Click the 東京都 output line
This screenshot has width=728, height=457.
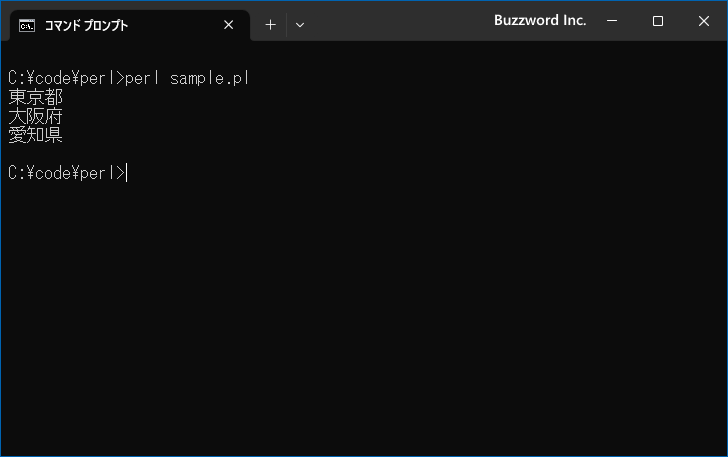point(35,97)
